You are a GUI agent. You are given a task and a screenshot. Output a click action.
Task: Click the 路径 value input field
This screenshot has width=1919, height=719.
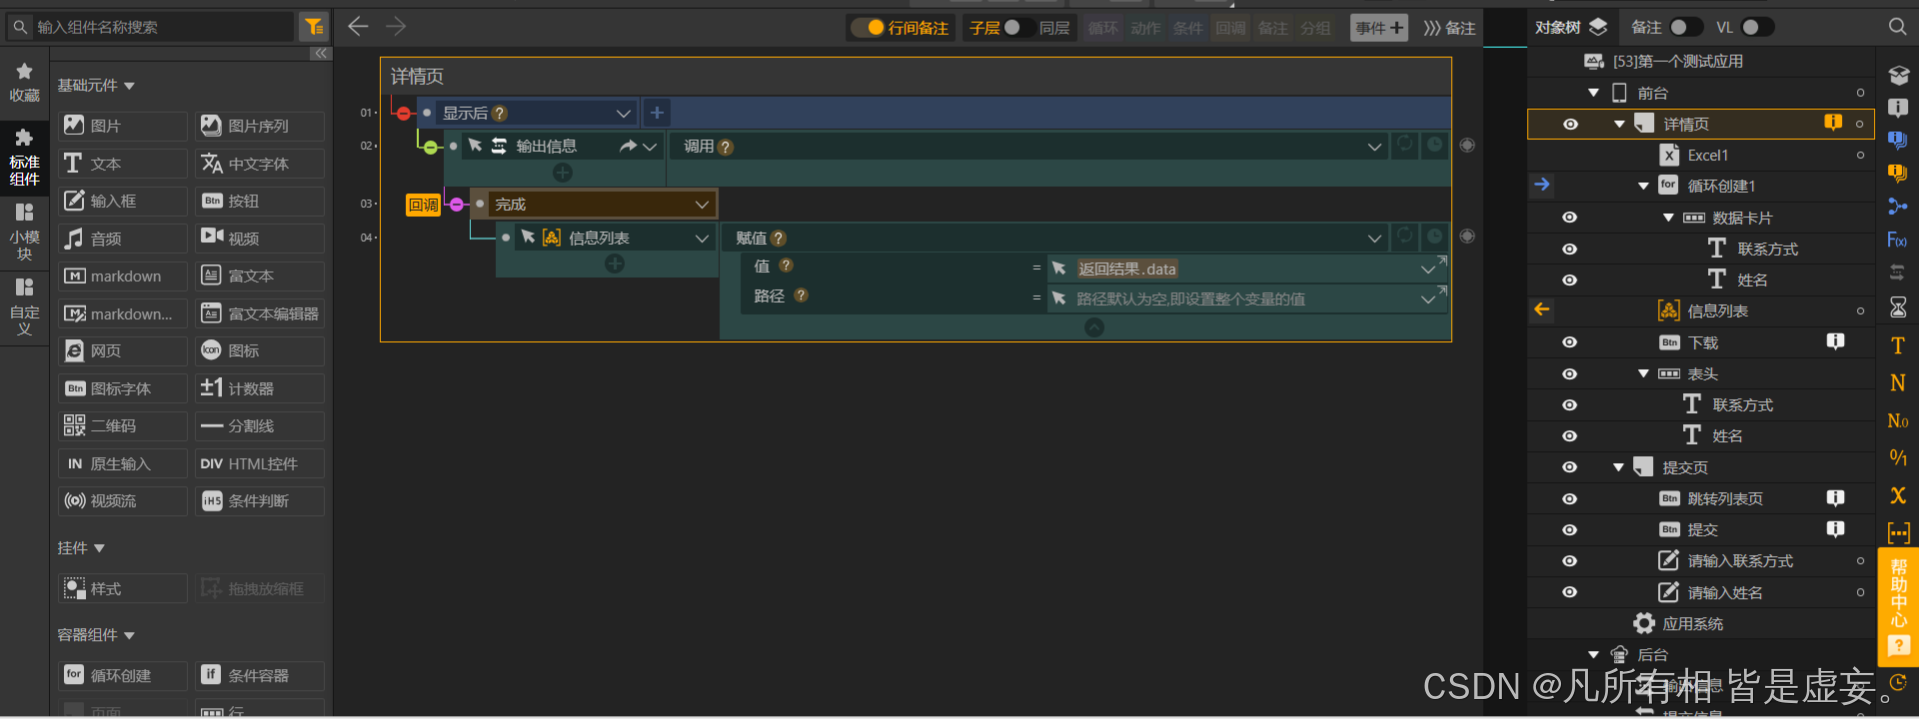[x=1245, y=299]
